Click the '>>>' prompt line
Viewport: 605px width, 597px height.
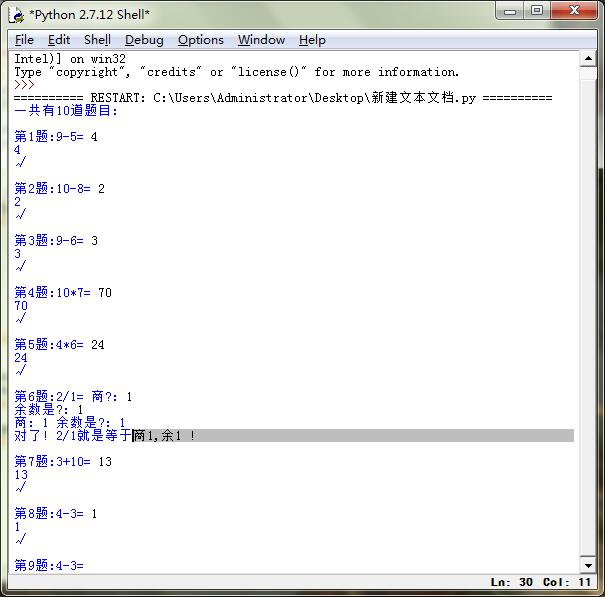pos(24,85)
